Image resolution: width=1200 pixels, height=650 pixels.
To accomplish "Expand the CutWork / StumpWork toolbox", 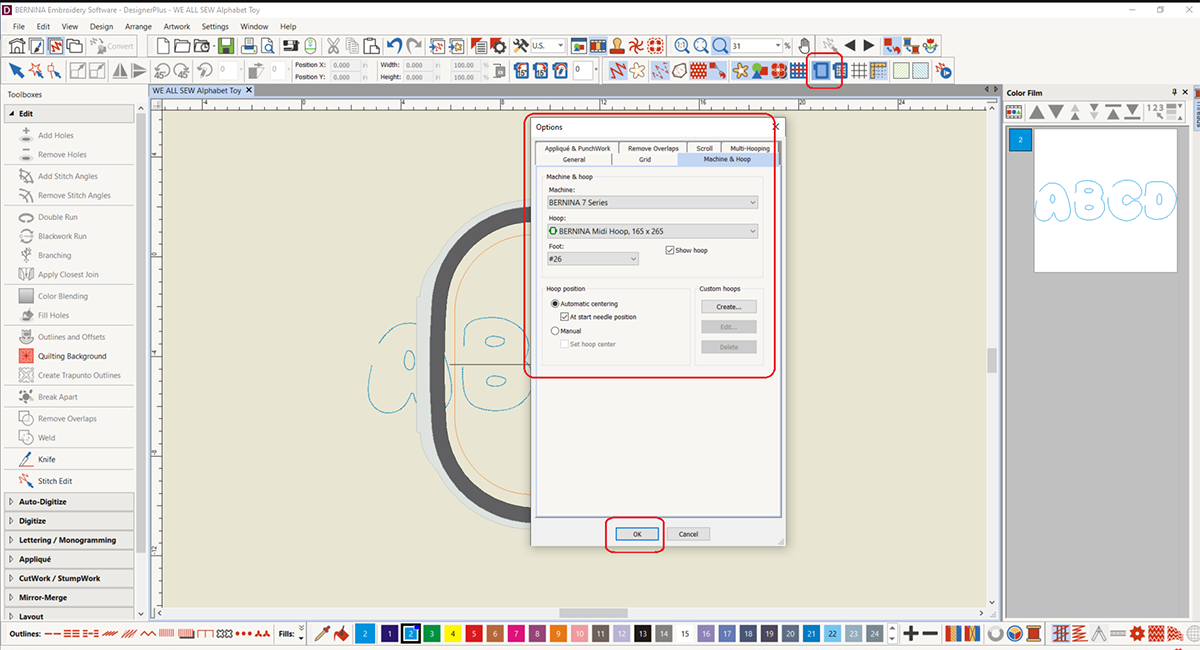I will click(68, 578).
